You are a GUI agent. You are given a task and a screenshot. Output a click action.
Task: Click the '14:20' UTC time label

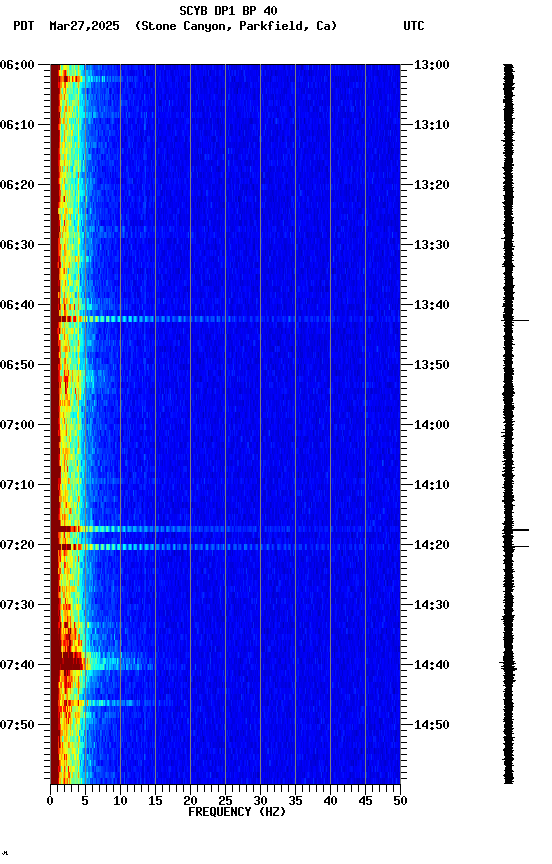432,545
